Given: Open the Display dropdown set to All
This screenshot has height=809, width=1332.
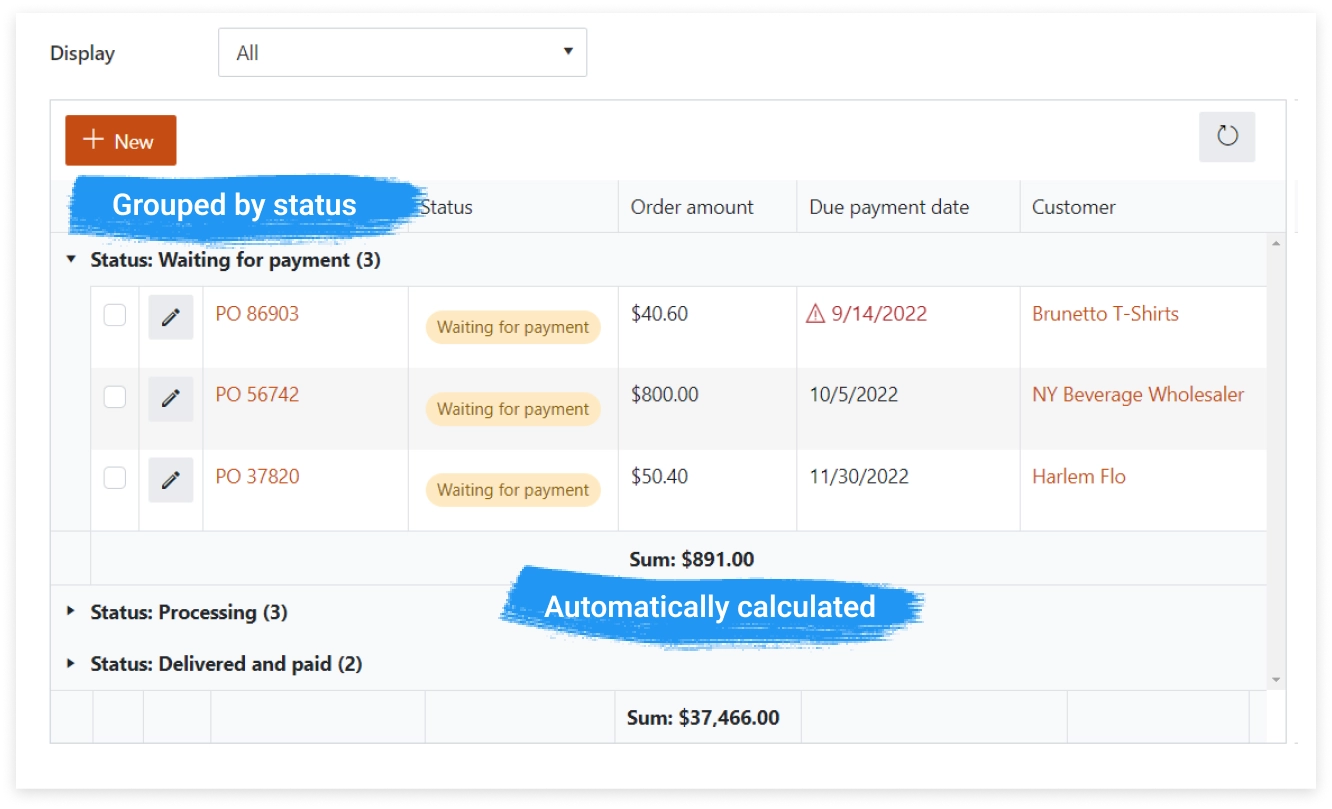Looking at the screenshot, I should coord(402,53).
